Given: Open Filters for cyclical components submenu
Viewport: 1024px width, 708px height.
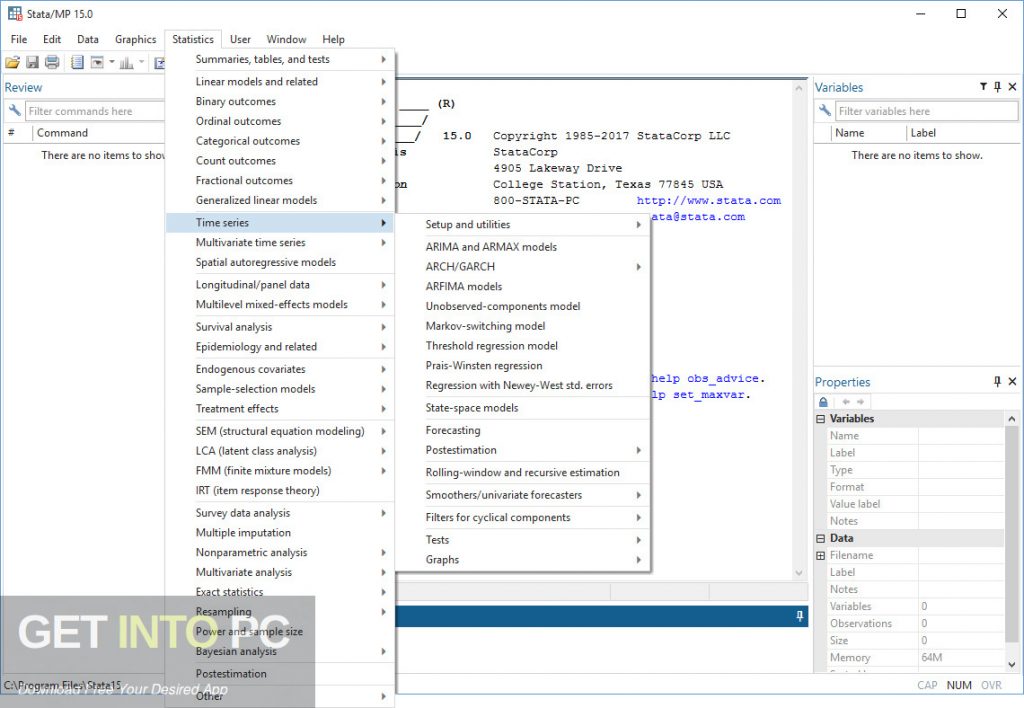Looking at the screenshot, I should (x=523, y=517).
